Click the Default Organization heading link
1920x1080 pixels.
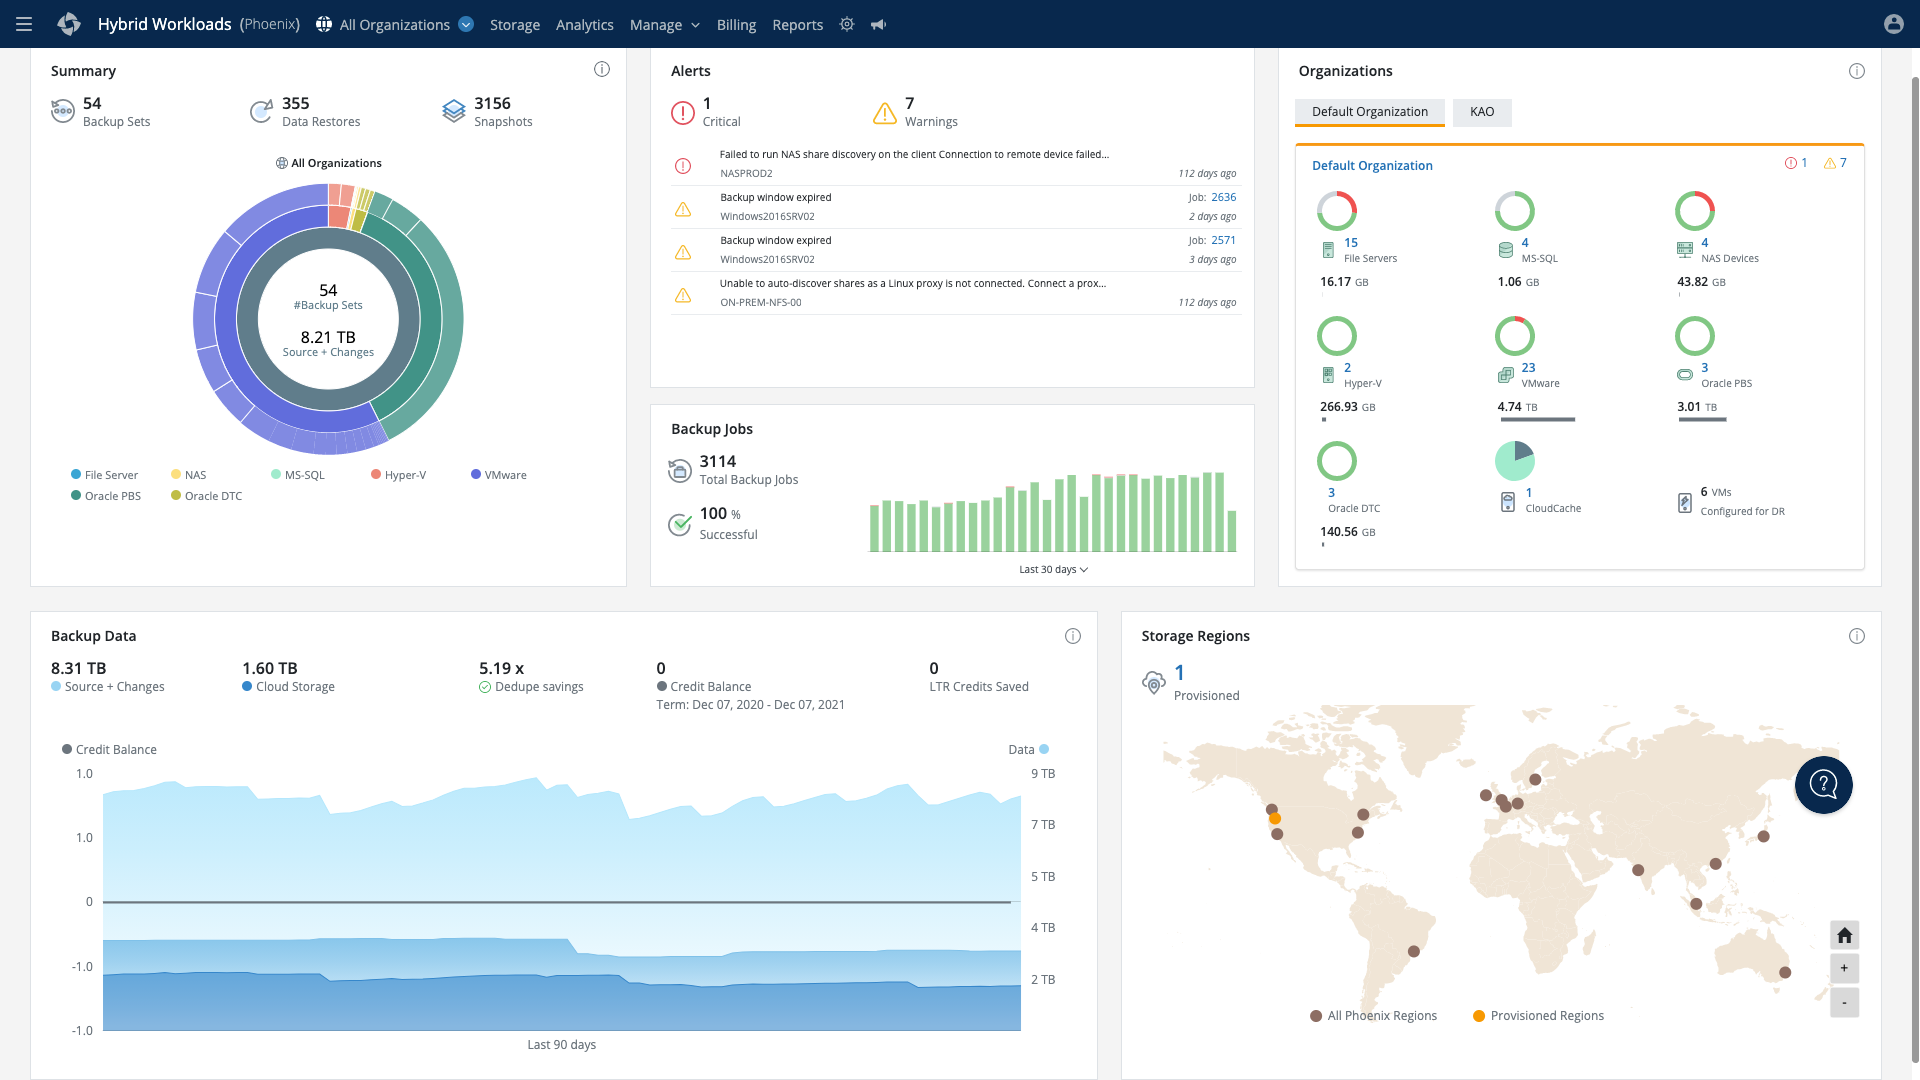[x=1371, y=166]
